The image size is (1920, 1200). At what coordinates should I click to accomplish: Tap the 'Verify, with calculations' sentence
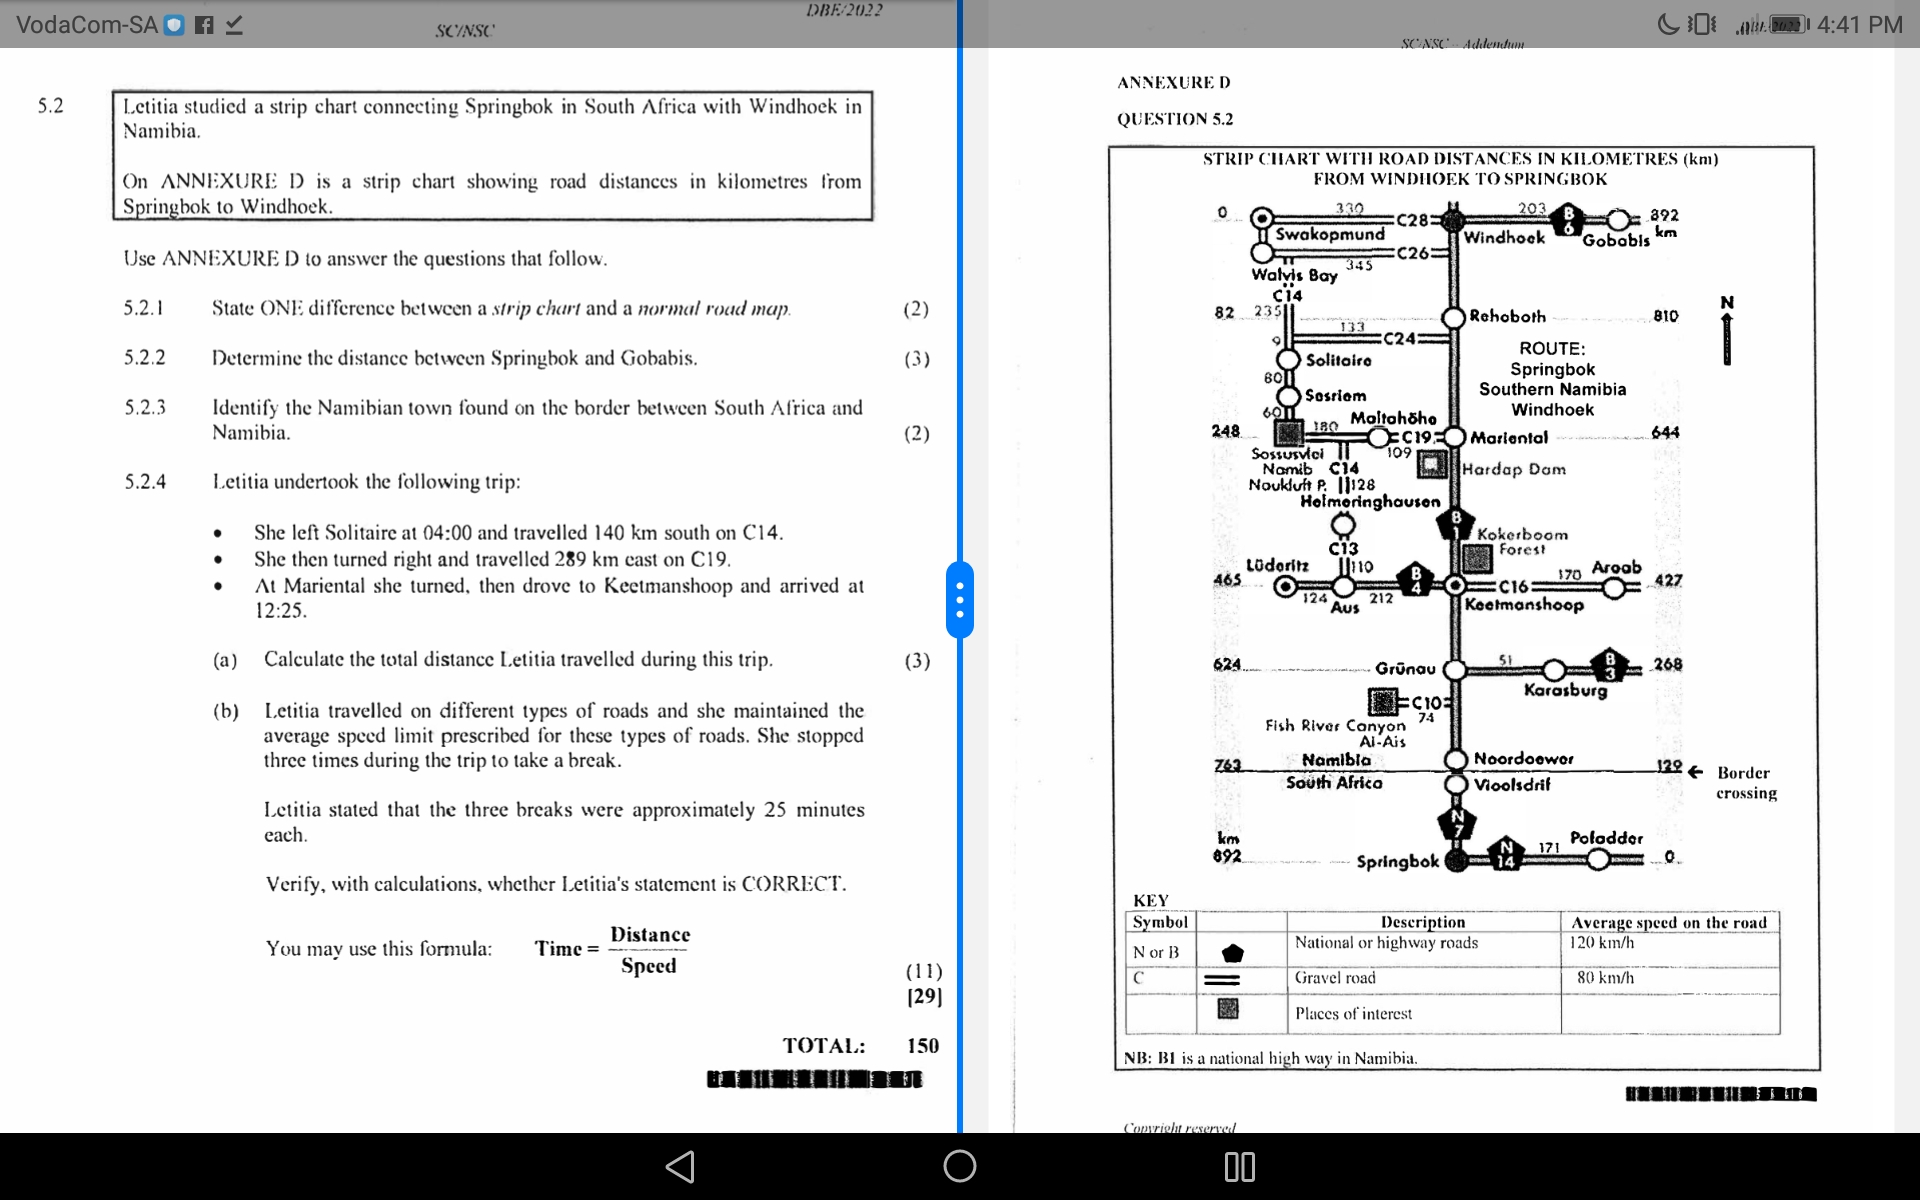(x=555, y=884)
